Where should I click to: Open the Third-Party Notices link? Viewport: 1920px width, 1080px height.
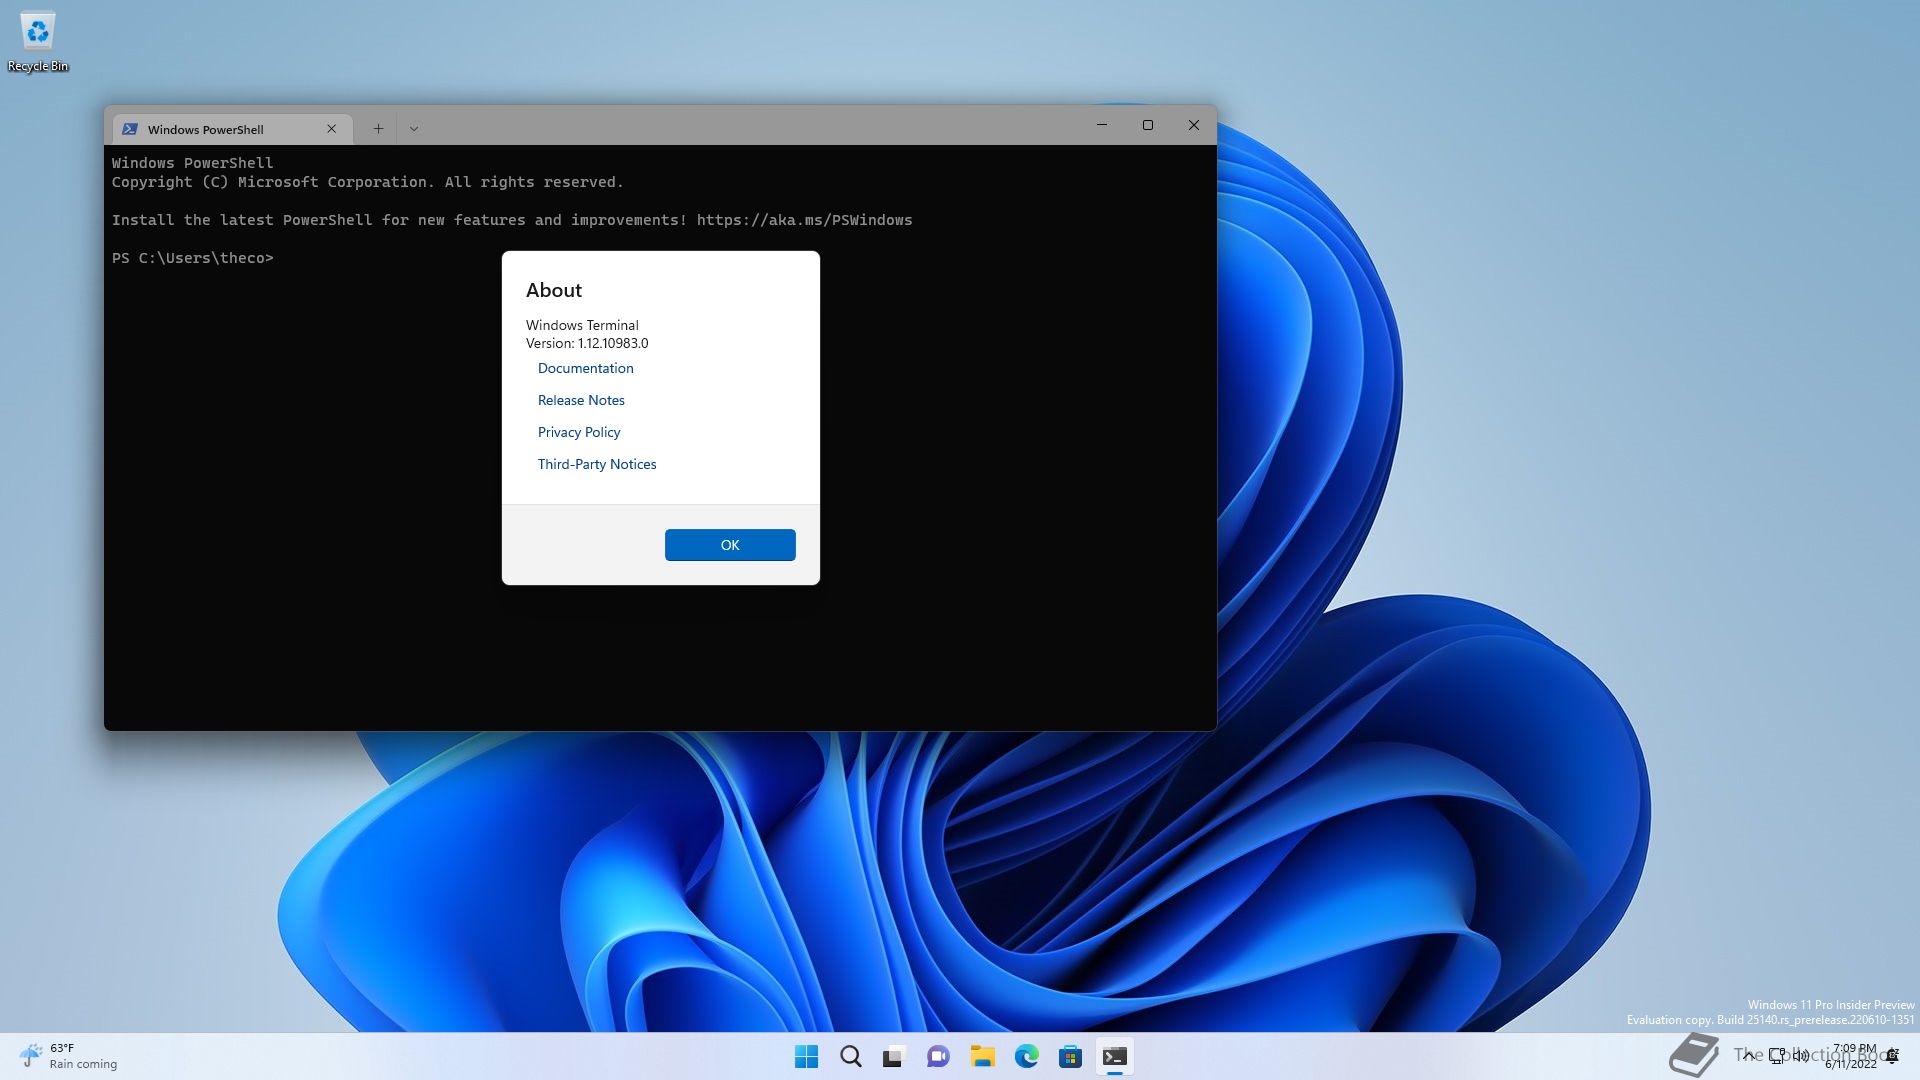tap(597, 464)
